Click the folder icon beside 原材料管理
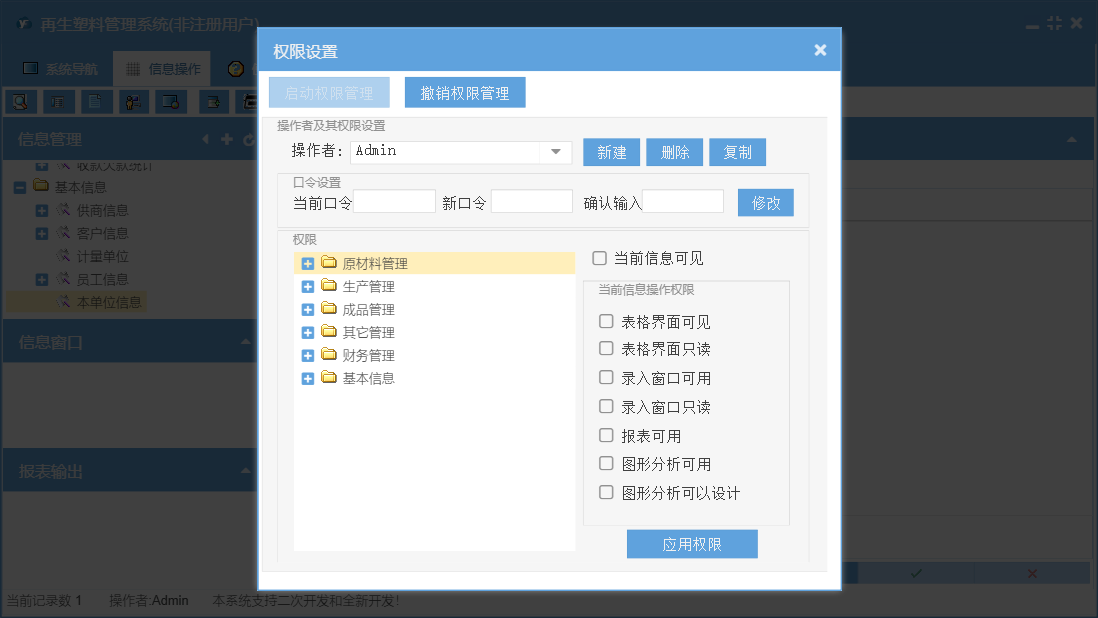This screenshot has height=618, width=1098. 329,263
